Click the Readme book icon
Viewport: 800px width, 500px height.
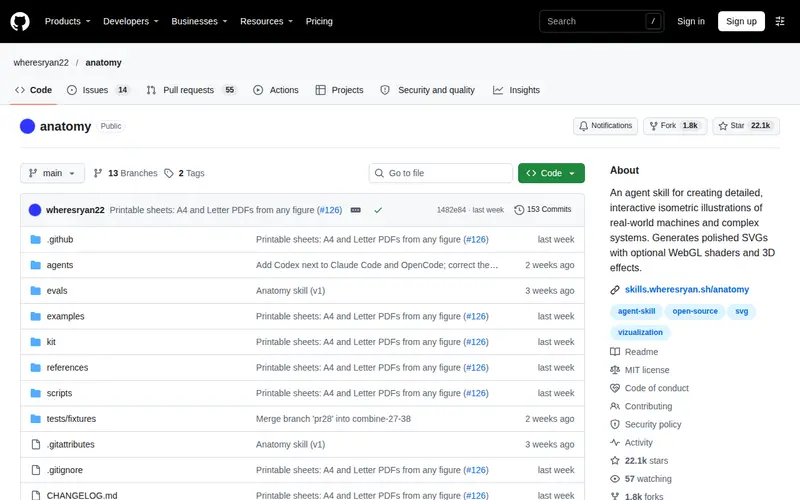tap(615, 352)
